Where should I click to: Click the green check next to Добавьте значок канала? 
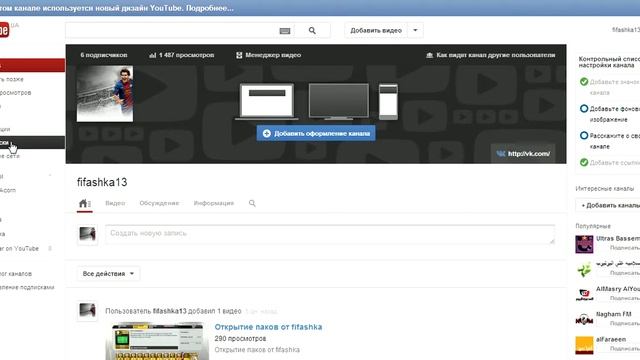tap(584, 82)
